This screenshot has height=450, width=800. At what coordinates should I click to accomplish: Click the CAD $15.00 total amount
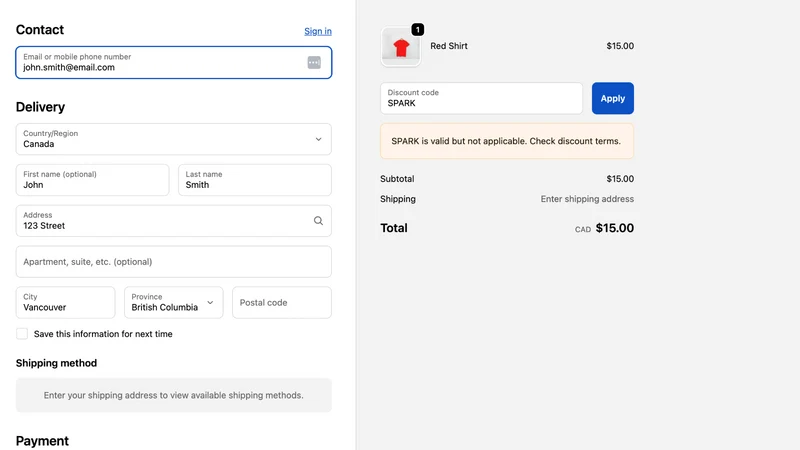[604, 228]
